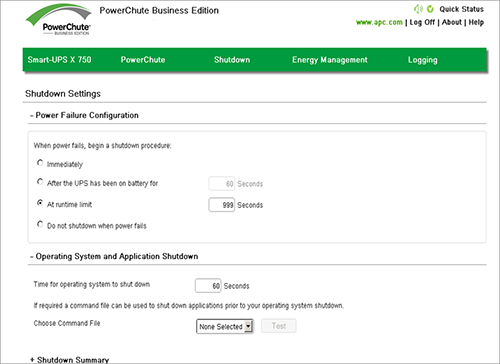Click the Test button
Screen dimensions: 500x364
coord(279,326)
